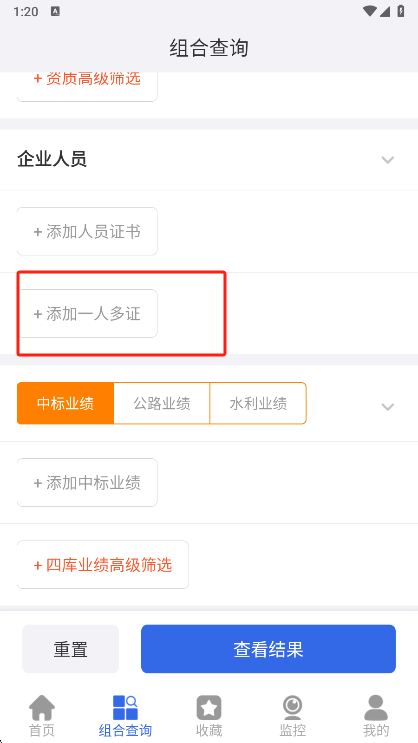Tap the 组合查询 grid search icon
The image size is (418, 743).
[x=125, y=708]
